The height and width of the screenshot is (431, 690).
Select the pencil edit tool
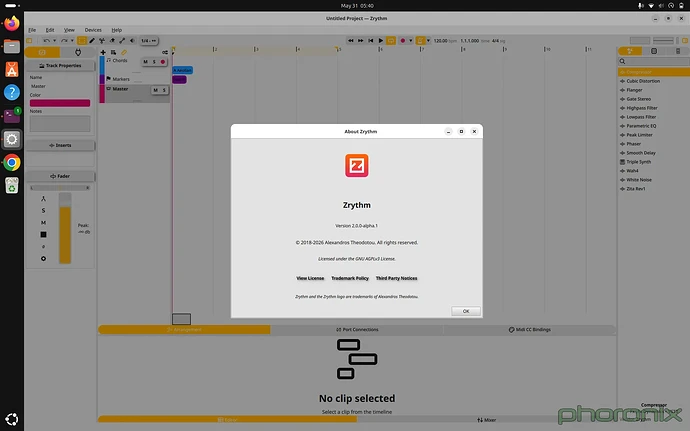(x=92, y=41)
